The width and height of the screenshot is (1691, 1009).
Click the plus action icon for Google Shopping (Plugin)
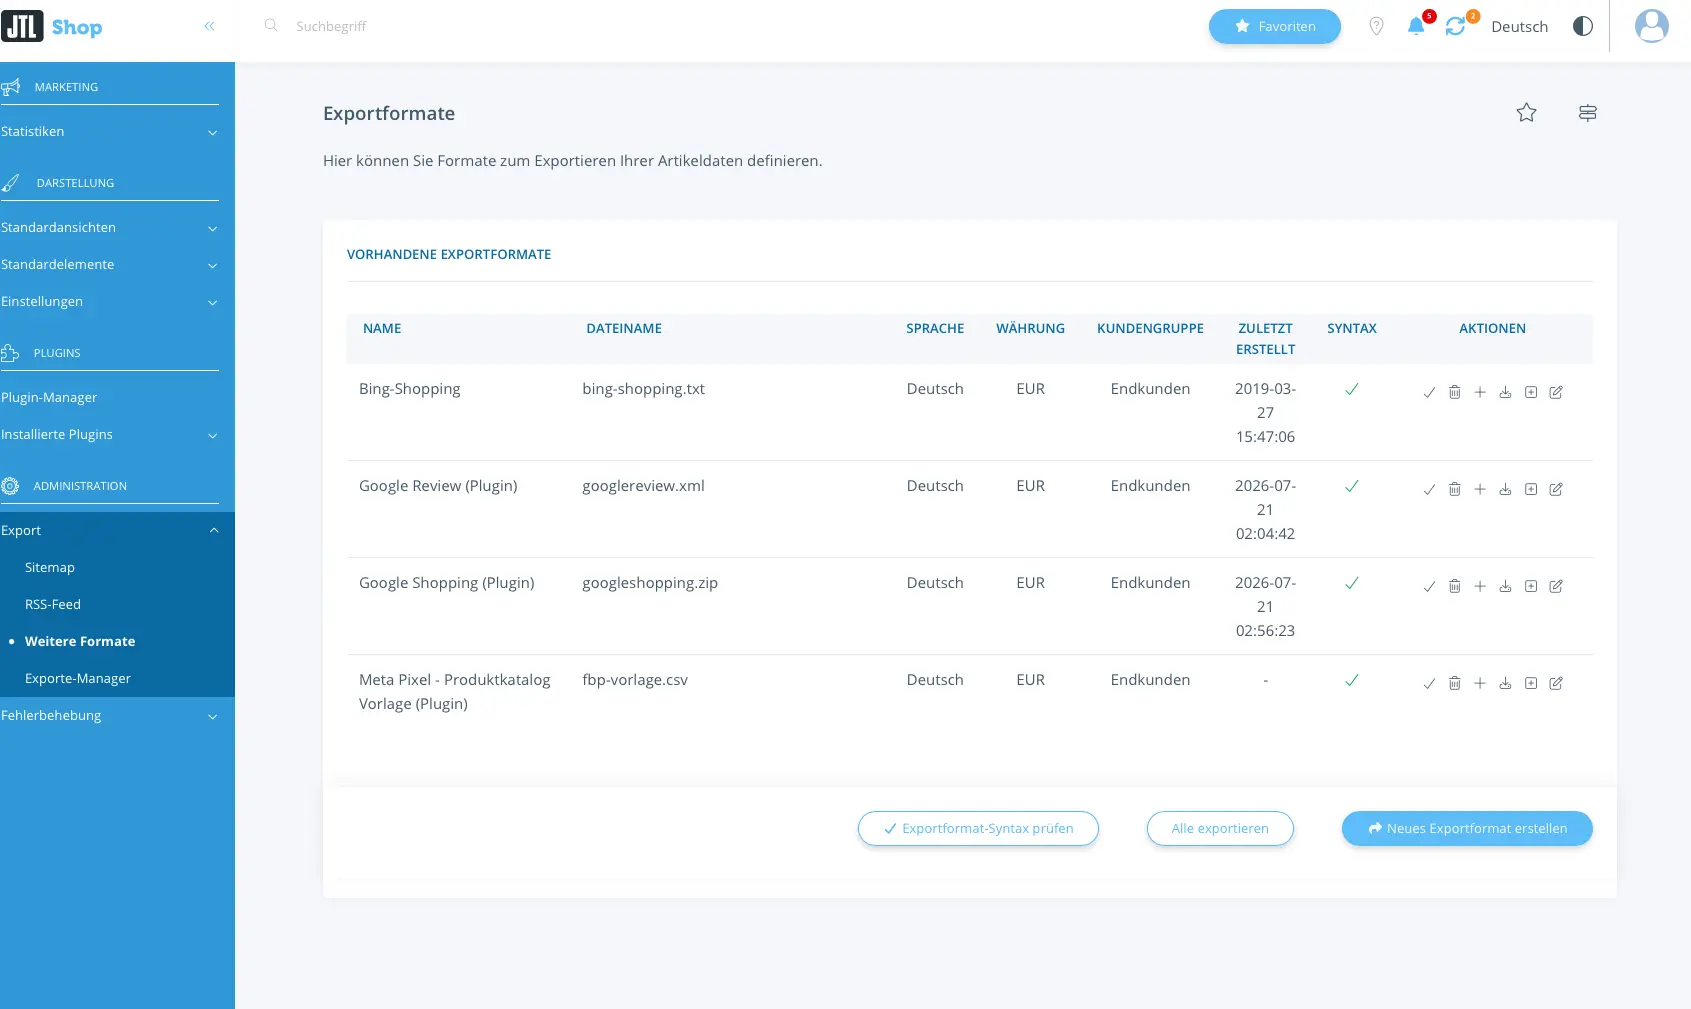point(1480,586)
